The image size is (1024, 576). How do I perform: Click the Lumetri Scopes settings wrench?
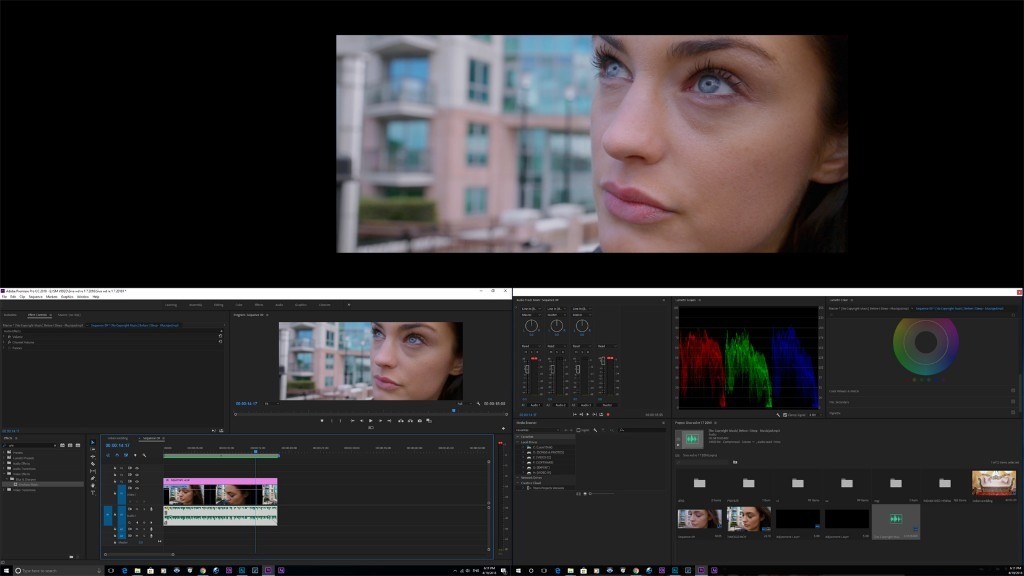coord(779,414)
